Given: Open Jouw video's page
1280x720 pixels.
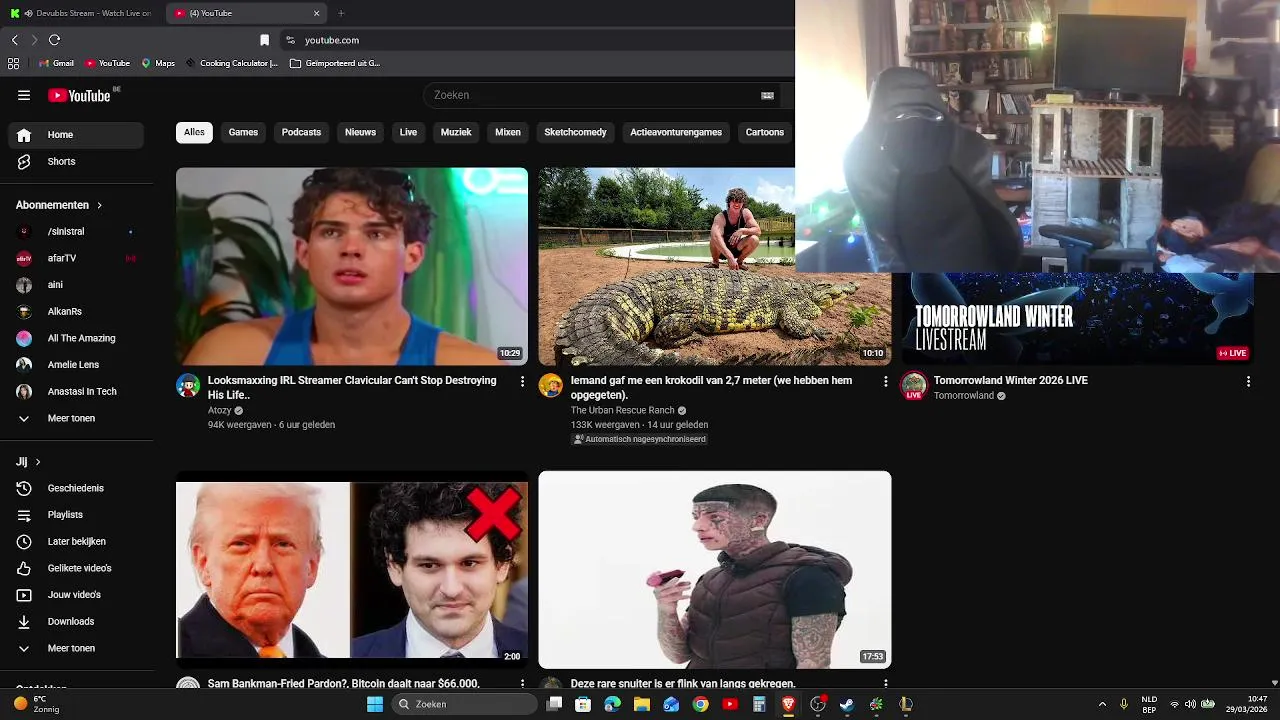Looking at the screenshot, I should 76,594.
